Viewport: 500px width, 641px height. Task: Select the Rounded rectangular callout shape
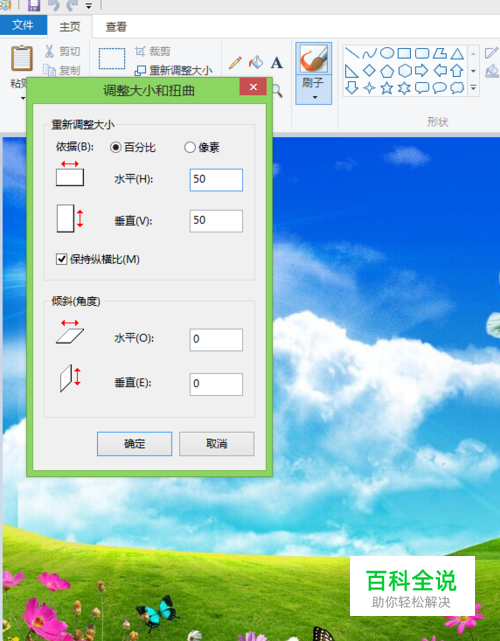[x=422, y=87]
